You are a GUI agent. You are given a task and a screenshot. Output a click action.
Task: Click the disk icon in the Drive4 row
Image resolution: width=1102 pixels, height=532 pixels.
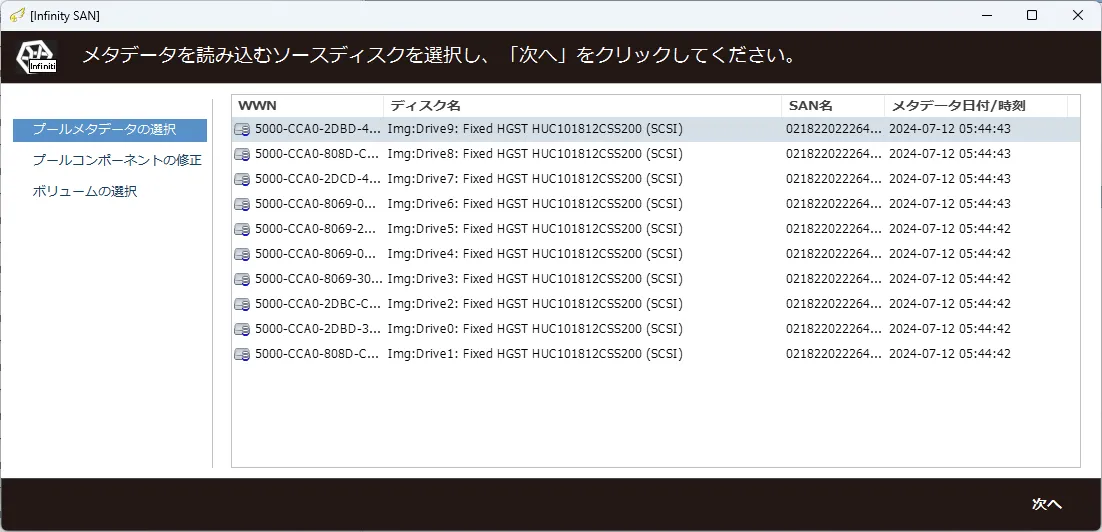point(242,254)
